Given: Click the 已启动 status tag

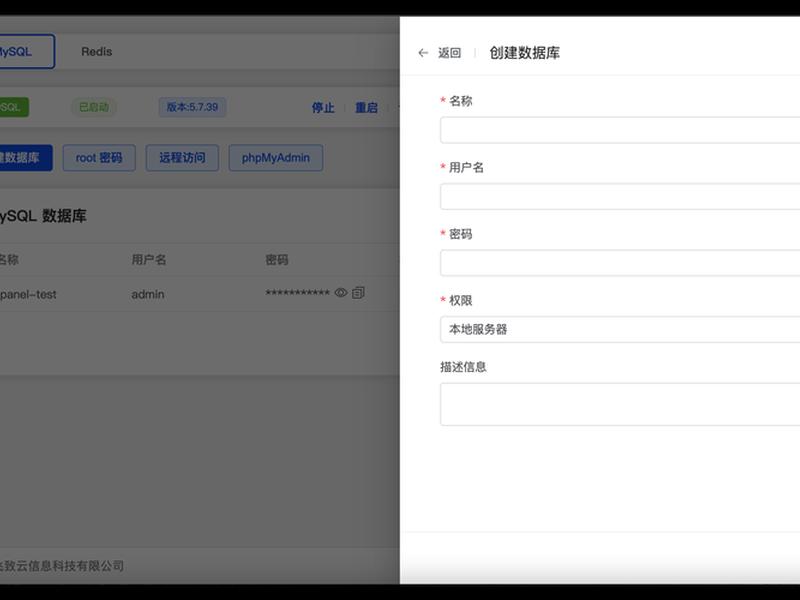Looking at the screenshot, I should pyautogui.click(x=94, y=107).
